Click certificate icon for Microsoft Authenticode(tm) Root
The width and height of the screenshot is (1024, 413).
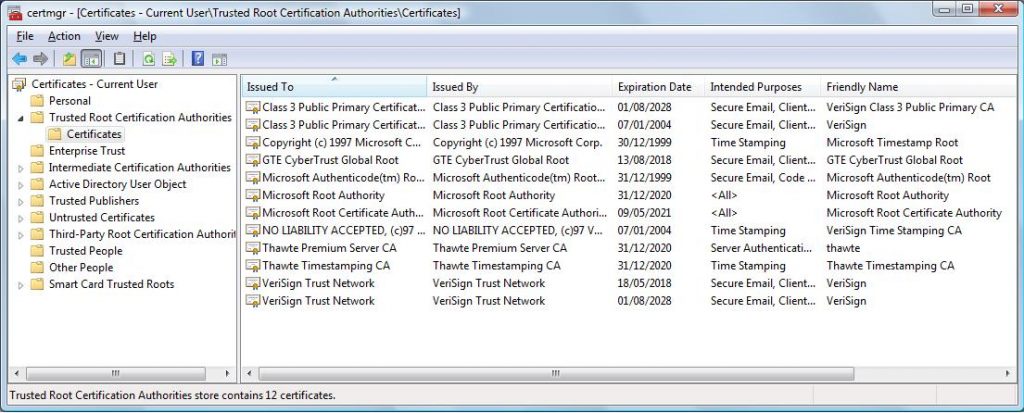(253, 177)
